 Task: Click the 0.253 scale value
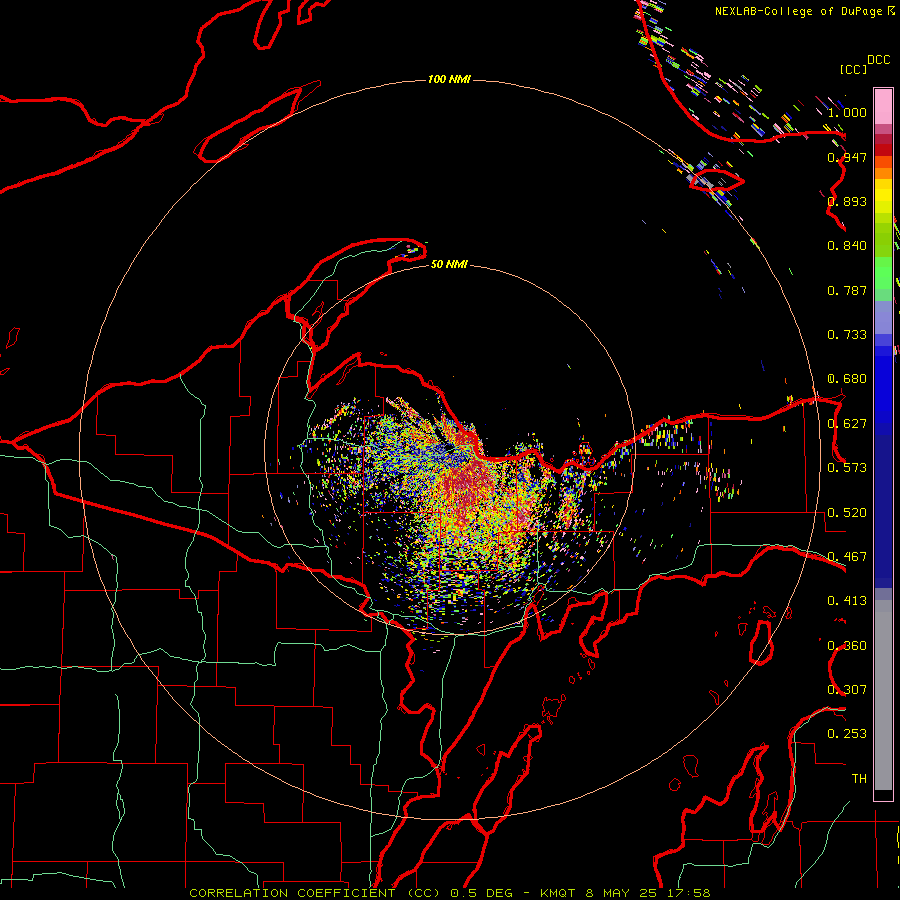847,734
